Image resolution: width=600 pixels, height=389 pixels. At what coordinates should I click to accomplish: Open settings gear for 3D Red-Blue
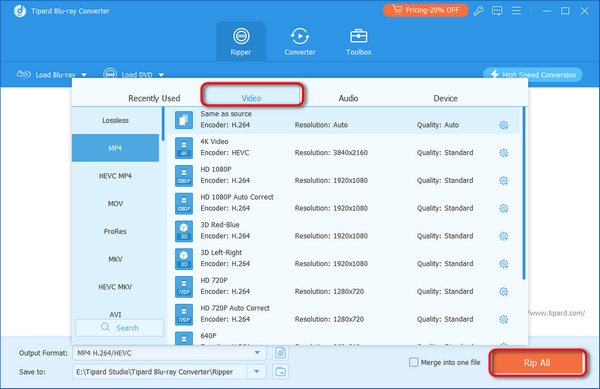504,236
